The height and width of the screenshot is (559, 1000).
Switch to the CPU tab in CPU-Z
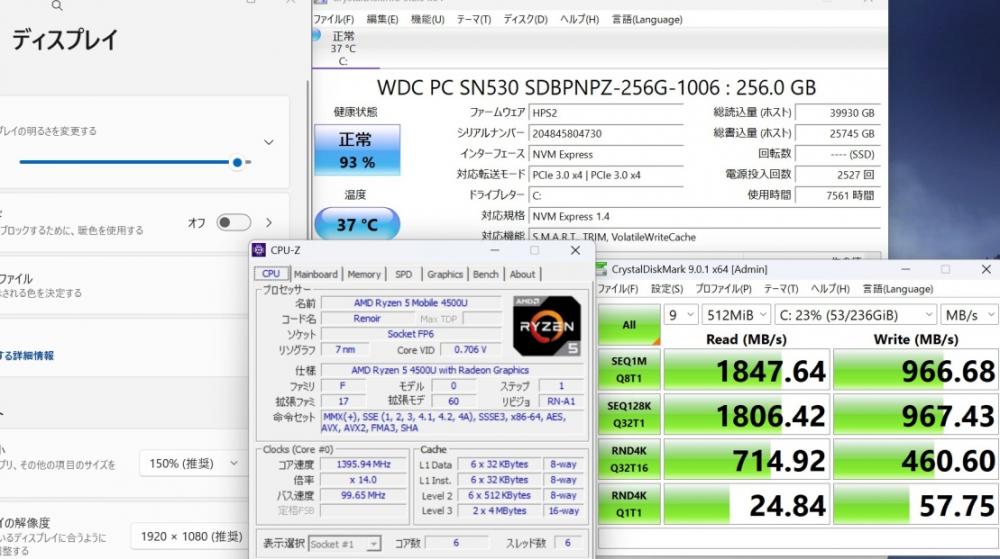pos(270,273)
